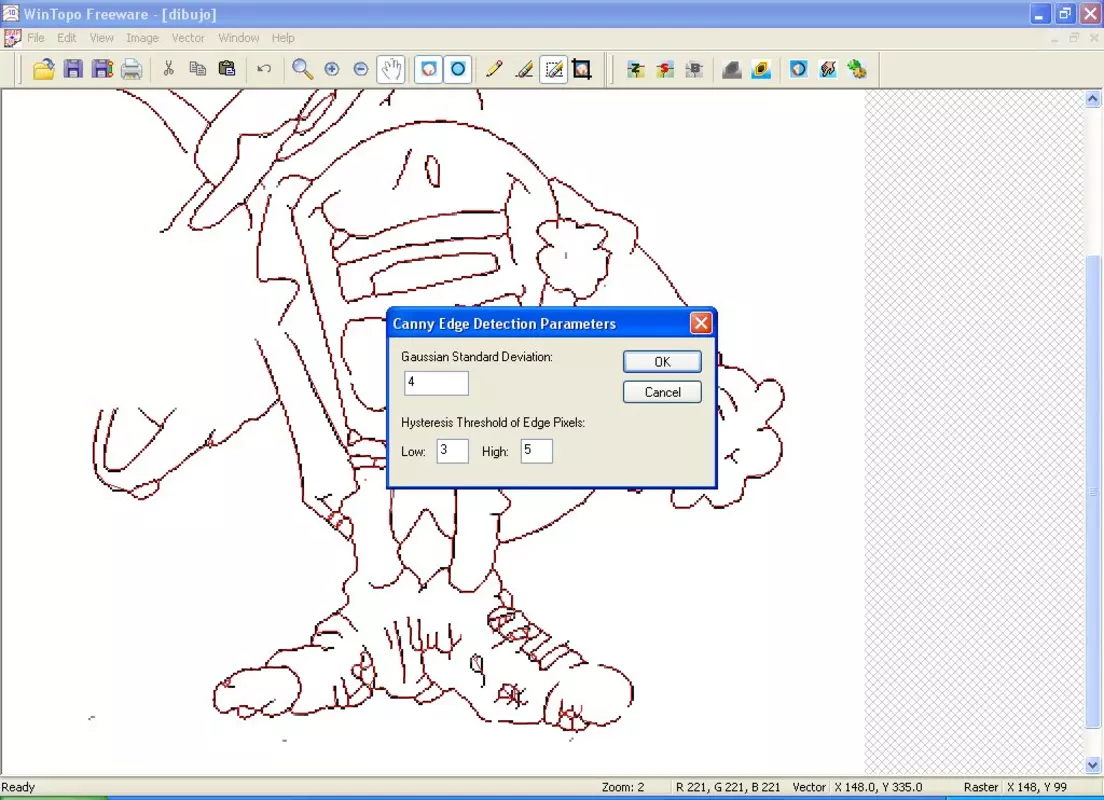Click the black hatching-on-blue toolbar icon
1104x800 pixels.
point(828,69)
